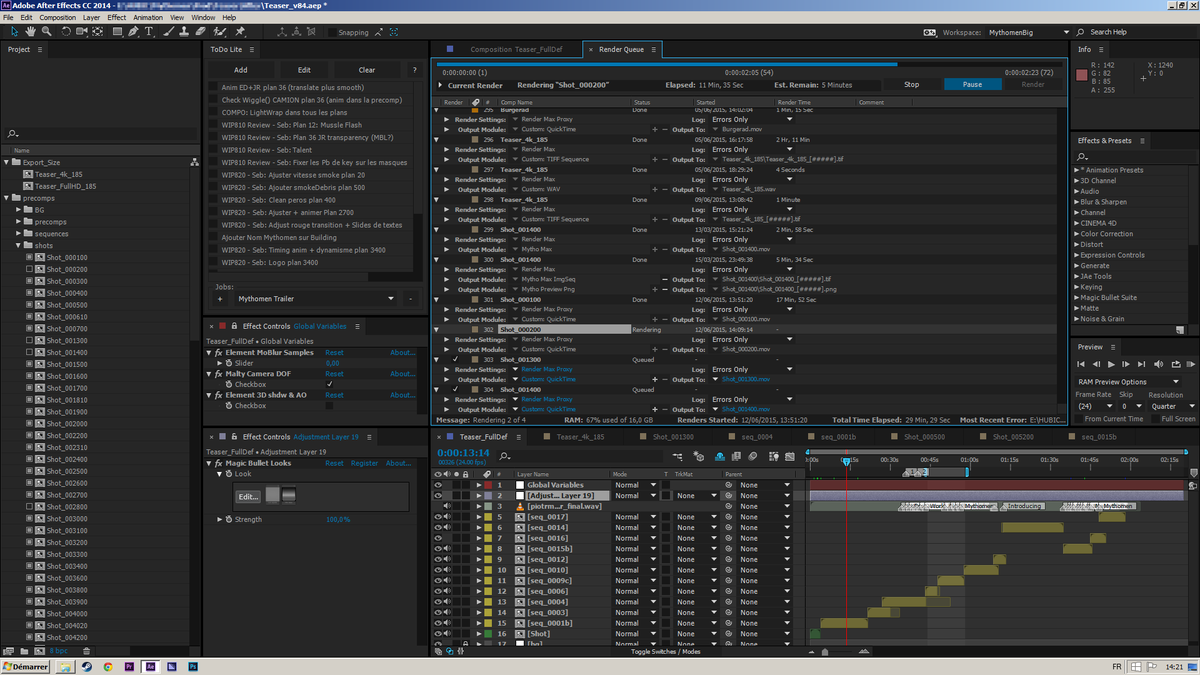Select the Rotation tool
The height and width of the screenshot is (675, 1200).
[x=66, y=33]
